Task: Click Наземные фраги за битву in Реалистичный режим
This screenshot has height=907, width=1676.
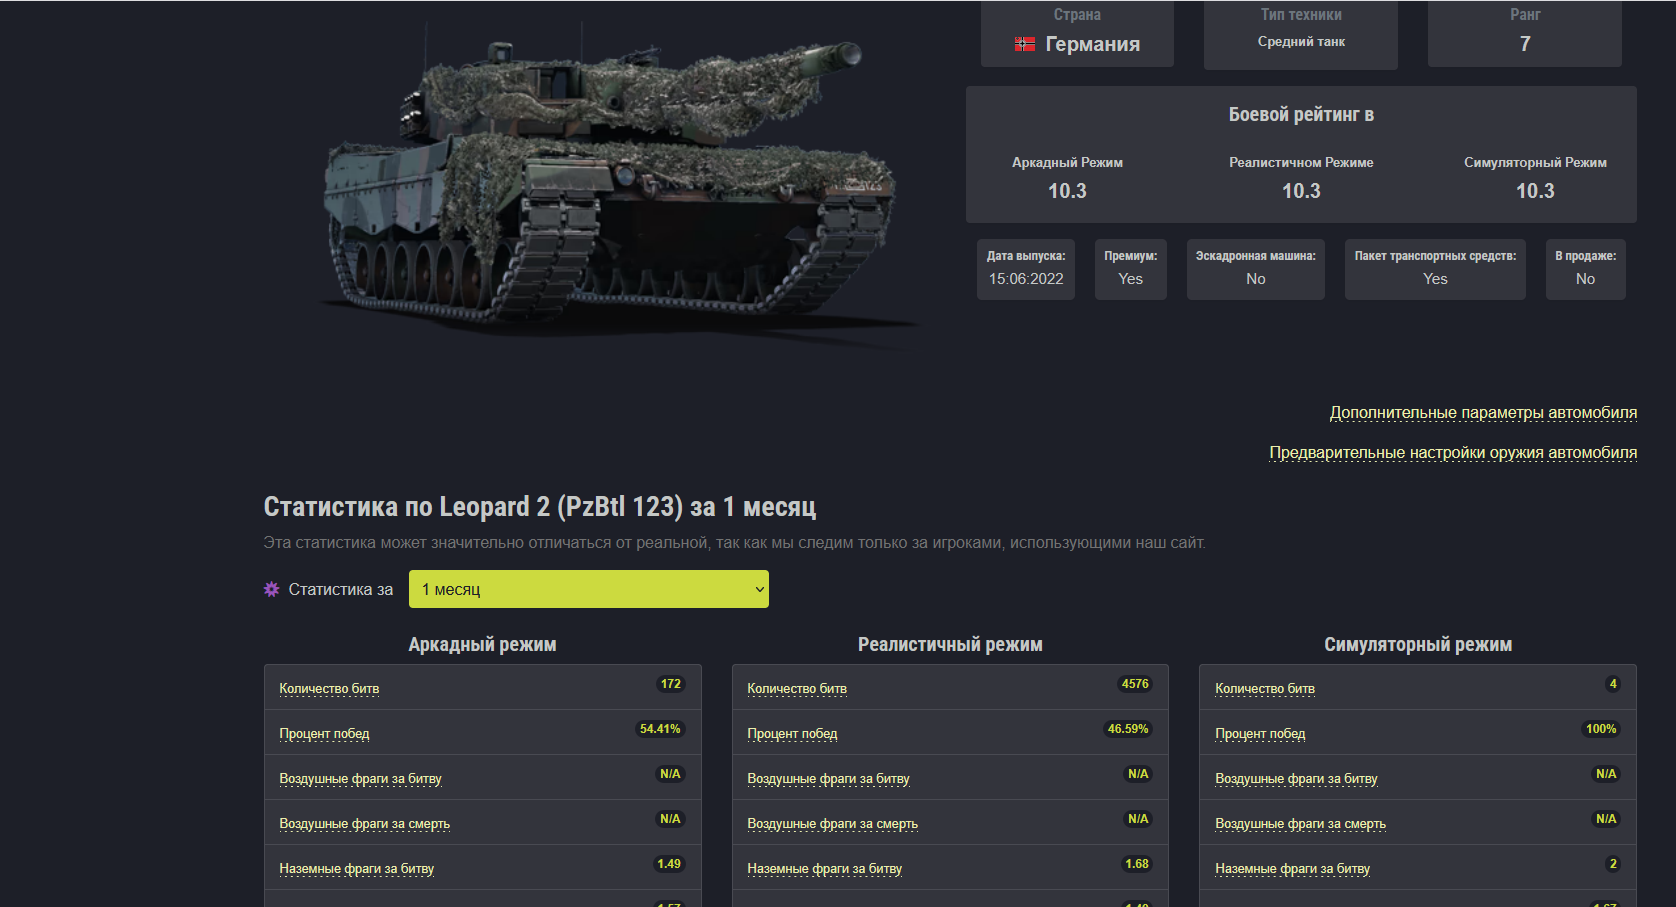Action: pos(824,869)
